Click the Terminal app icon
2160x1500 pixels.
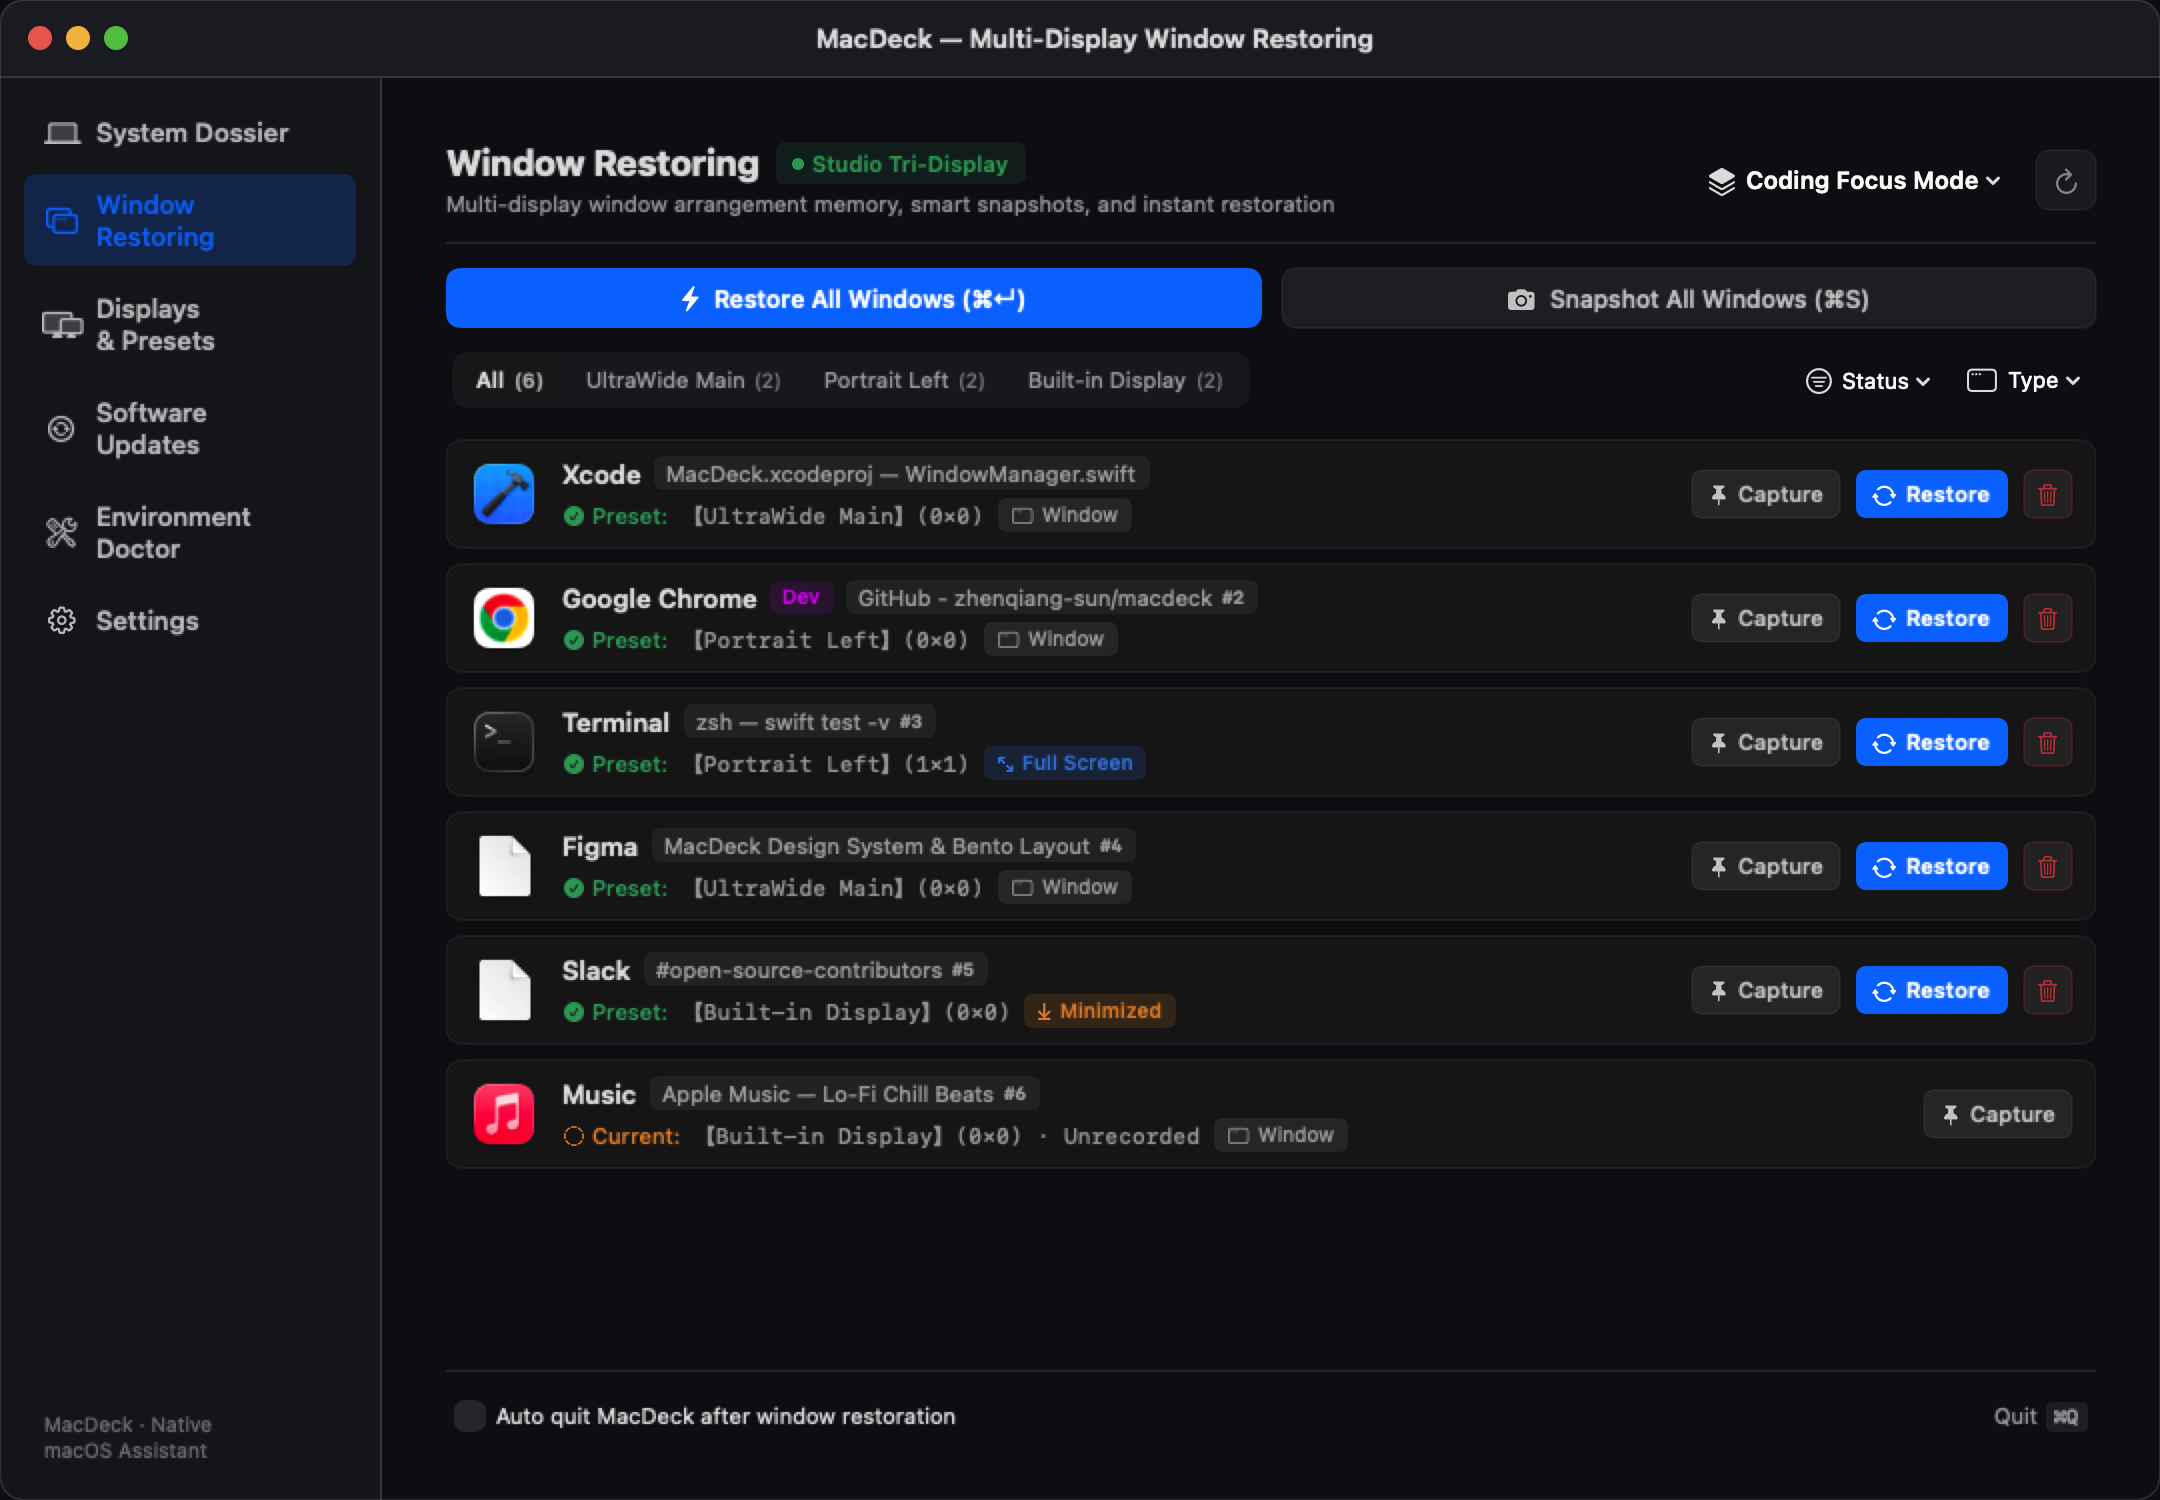503,742
